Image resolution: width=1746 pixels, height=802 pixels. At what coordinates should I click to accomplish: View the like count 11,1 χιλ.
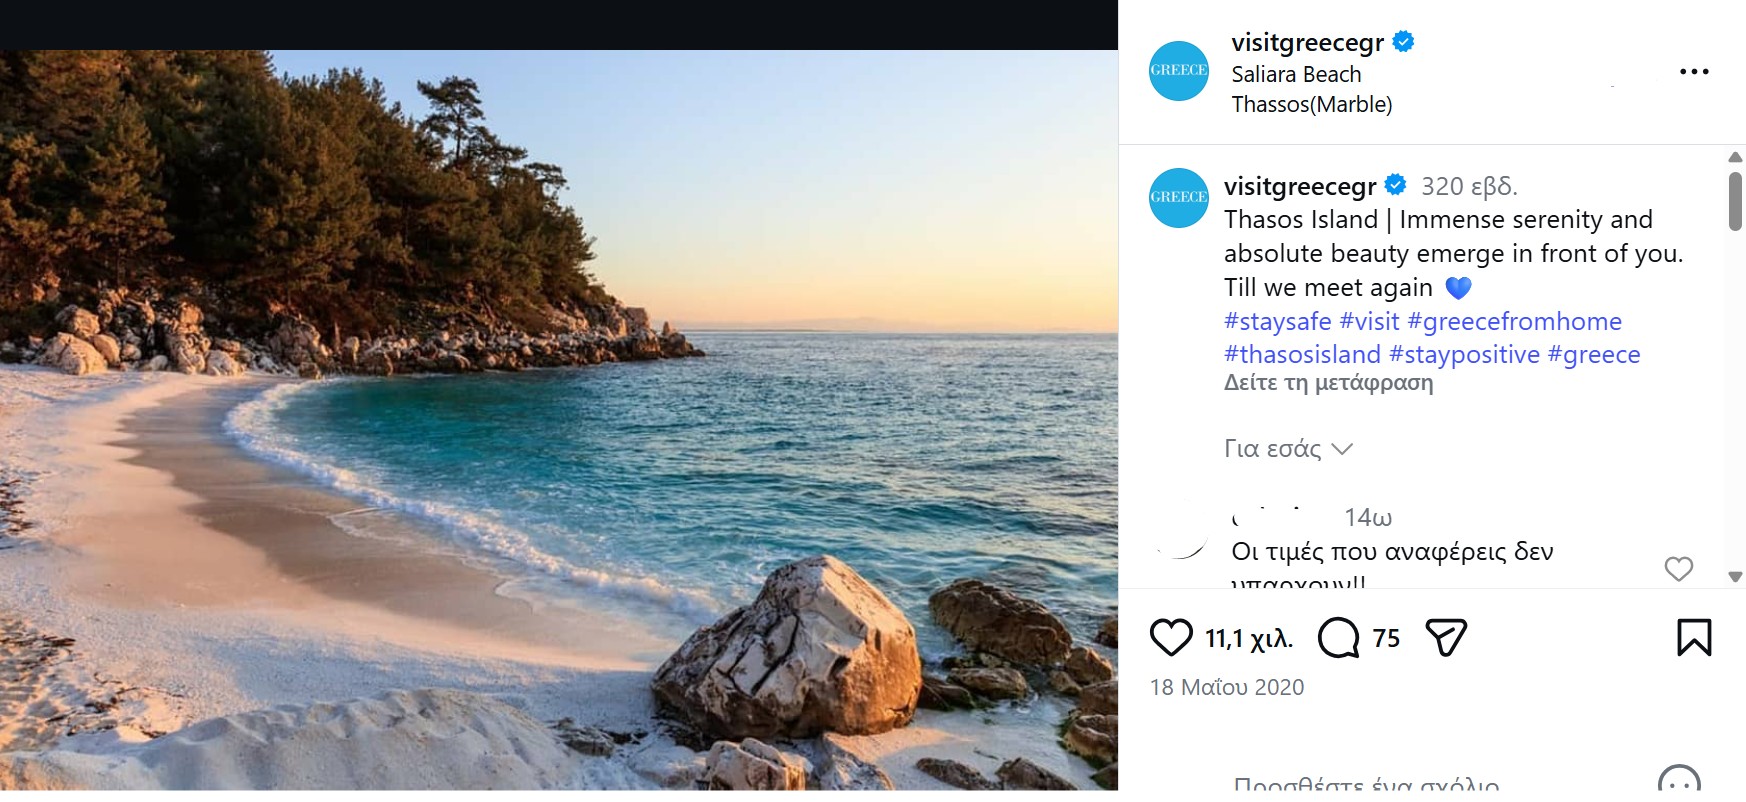1249,638
